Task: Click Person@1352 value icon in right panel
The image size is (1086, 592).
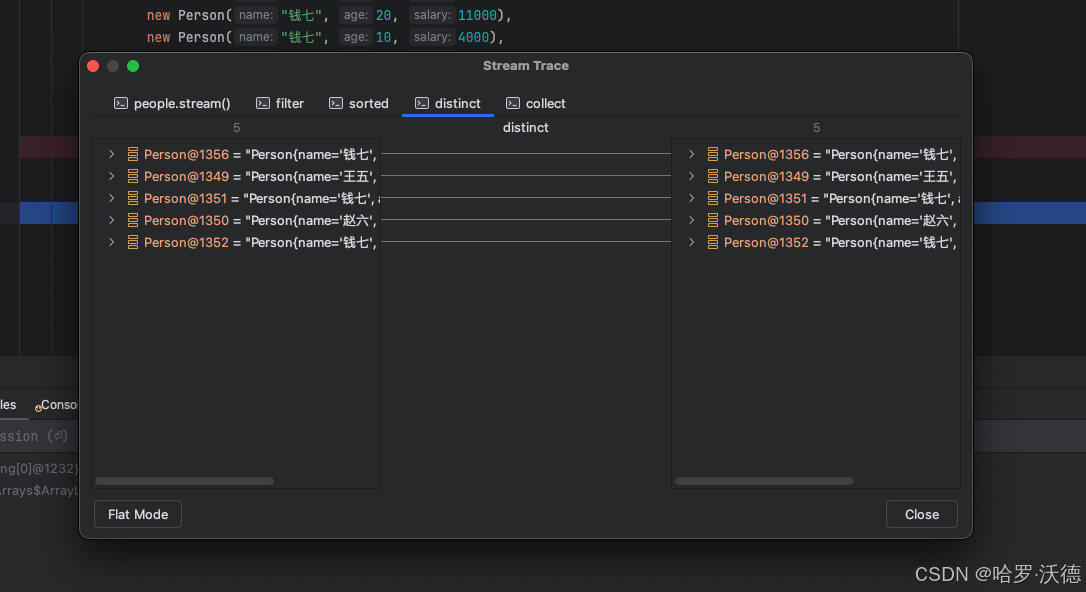Action: point(712,242)
